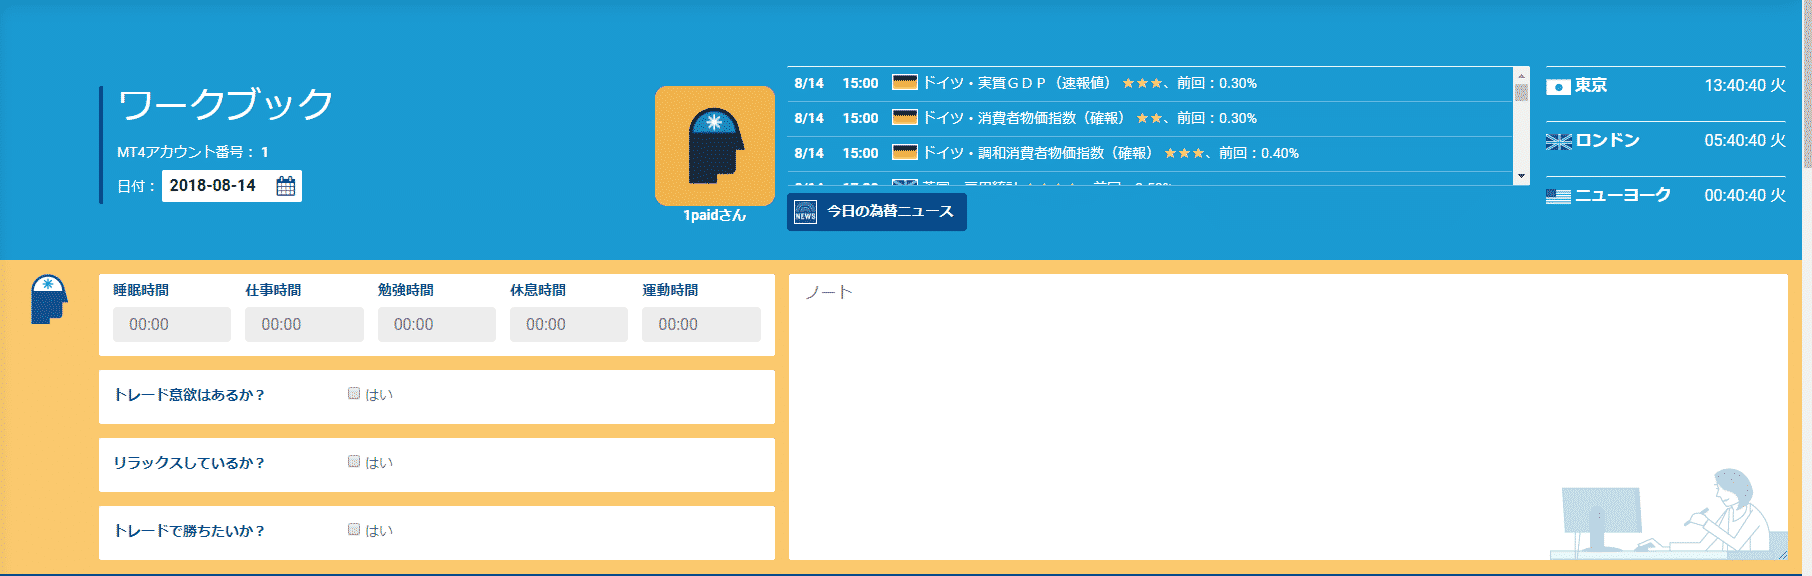Image resolution: width=1812 pixels, height=576 pixels.
Task: Click the news icon on 今日の為替ニュース
Action: [x=805, y=212]
